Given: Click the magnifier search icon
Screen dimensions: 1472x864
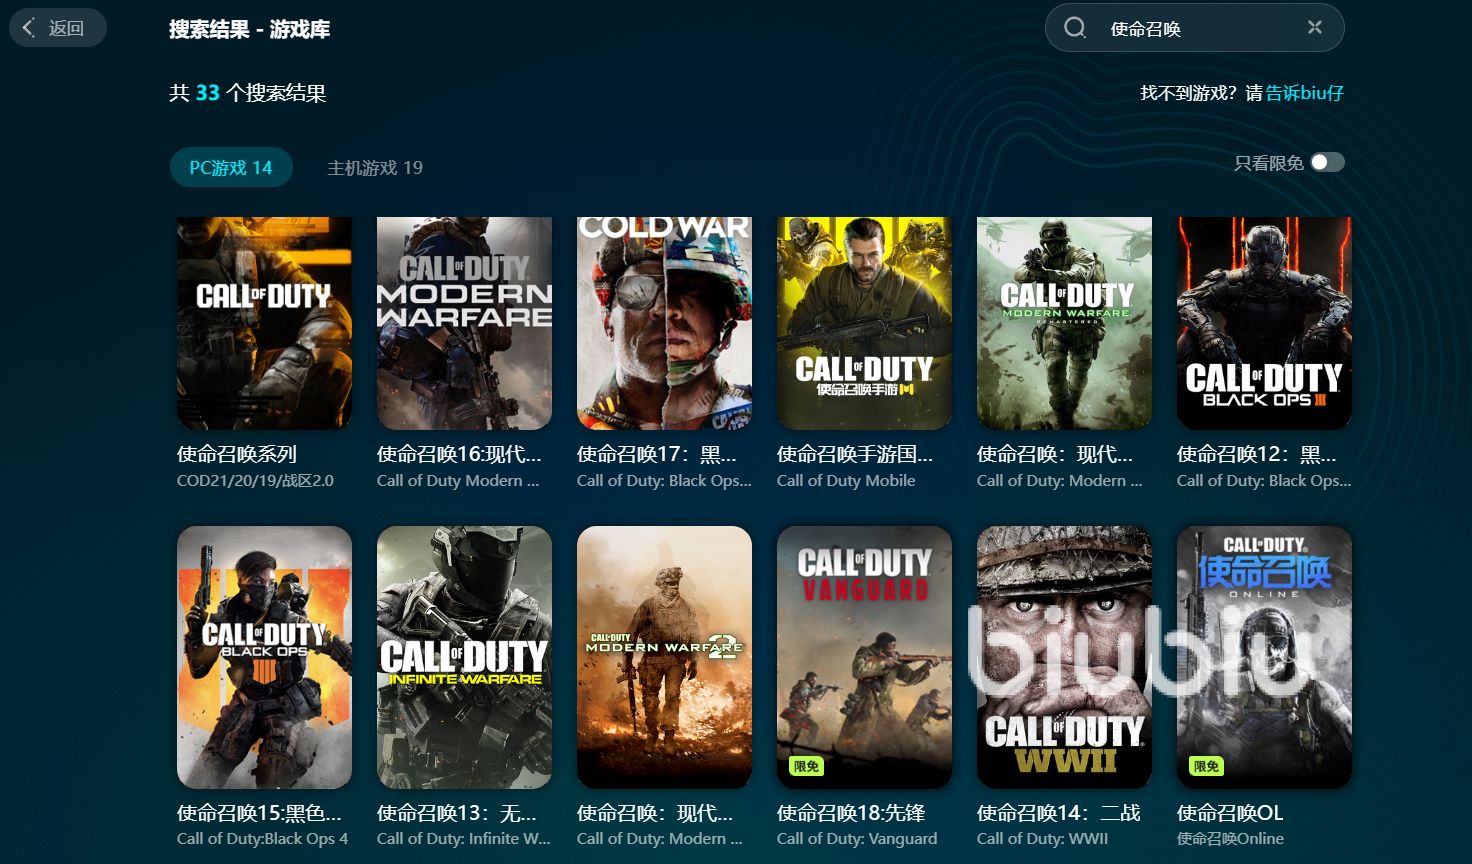Looking at the screenshot, I should tap(1075, 28).
